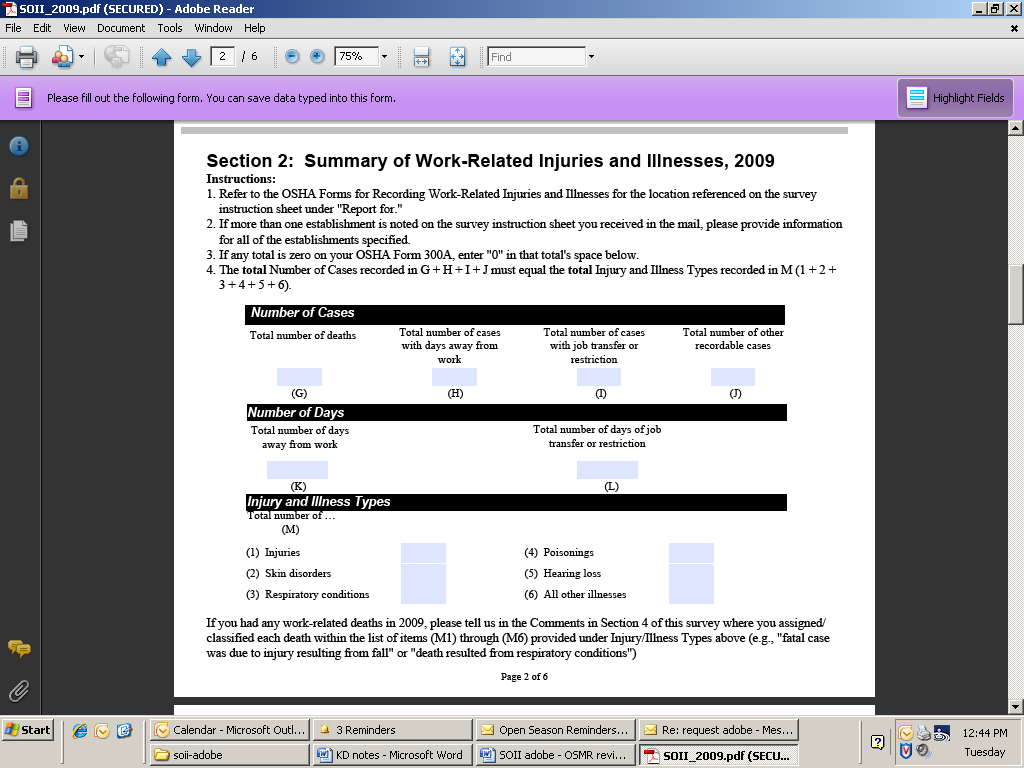
Task: Click the zoom in plus button
Action: coord(317,57)
